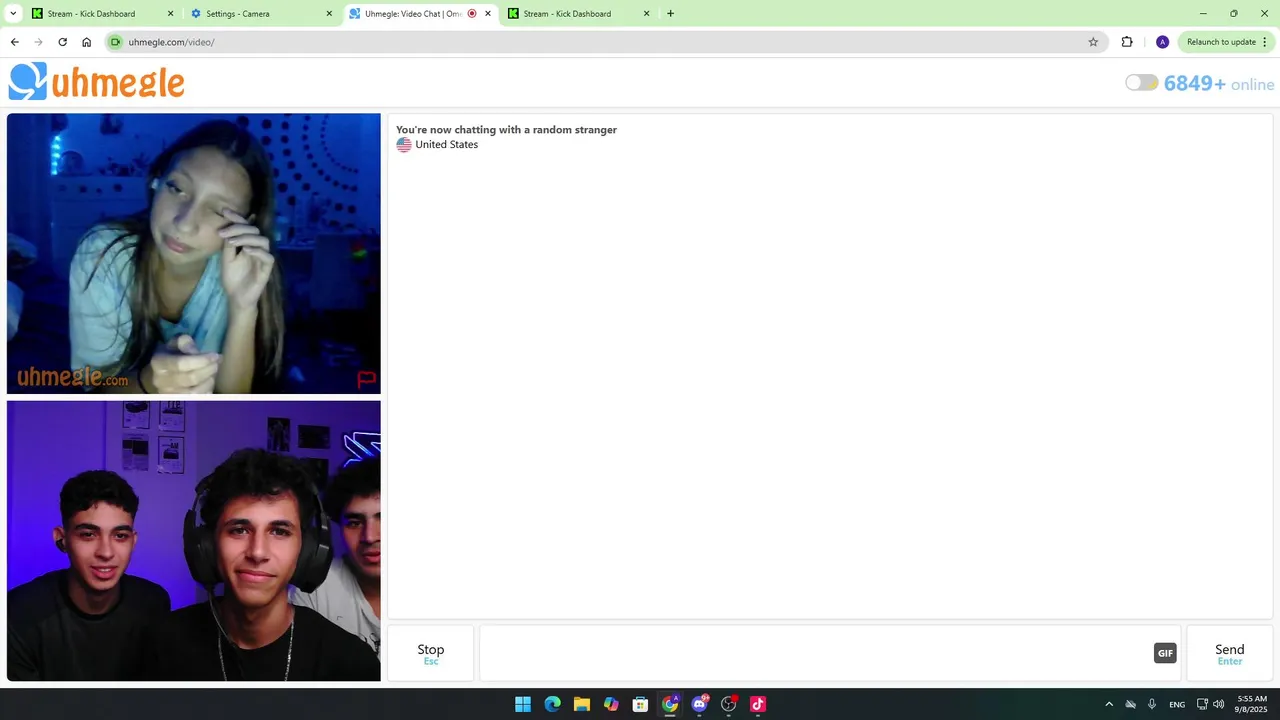Open Microsoft Store from the taskbar

point(641,704)
